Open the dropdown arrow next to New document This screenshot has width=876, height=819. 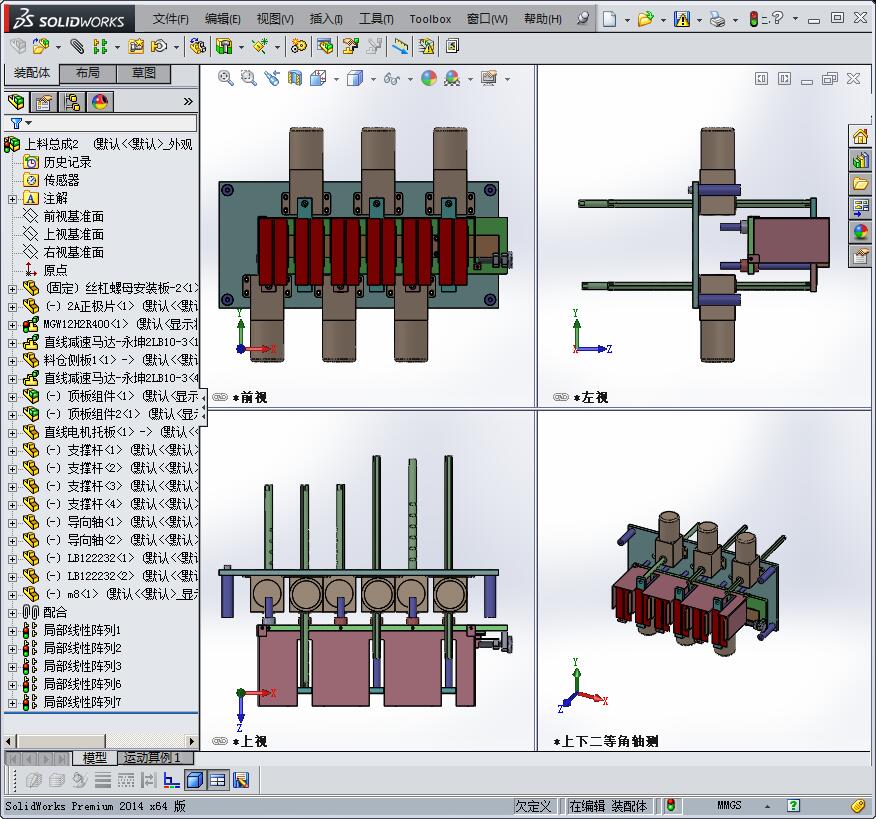tap(627, 20)
